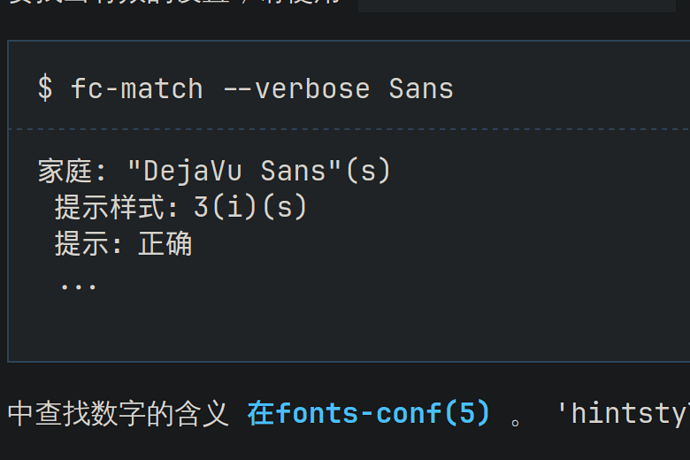
Task: Click the full-width period after fonts-conf(5)
Action: click(x=516, y=421)
